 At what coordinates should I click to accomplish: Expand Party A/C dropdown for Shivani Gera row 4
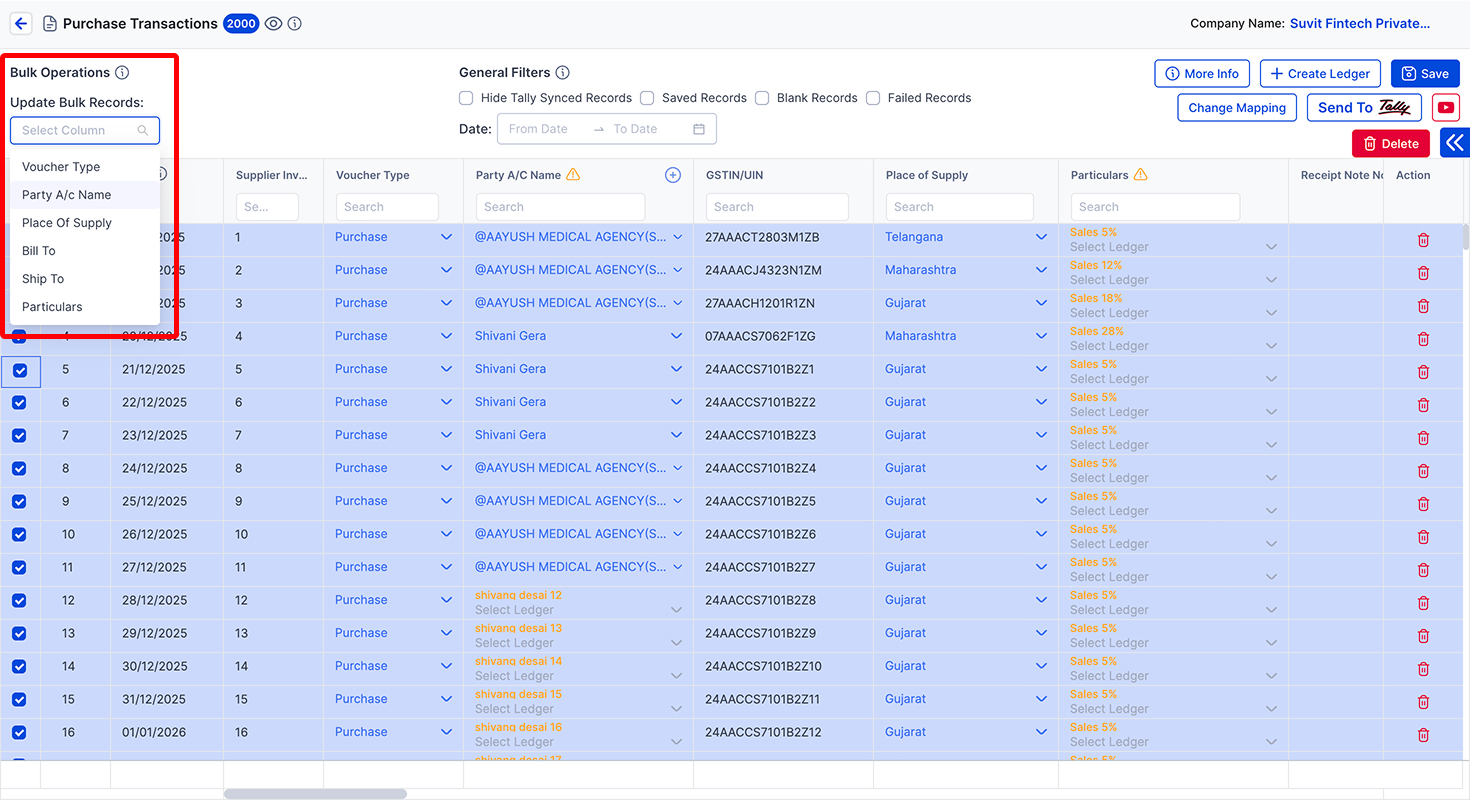[x=678, y=336]
